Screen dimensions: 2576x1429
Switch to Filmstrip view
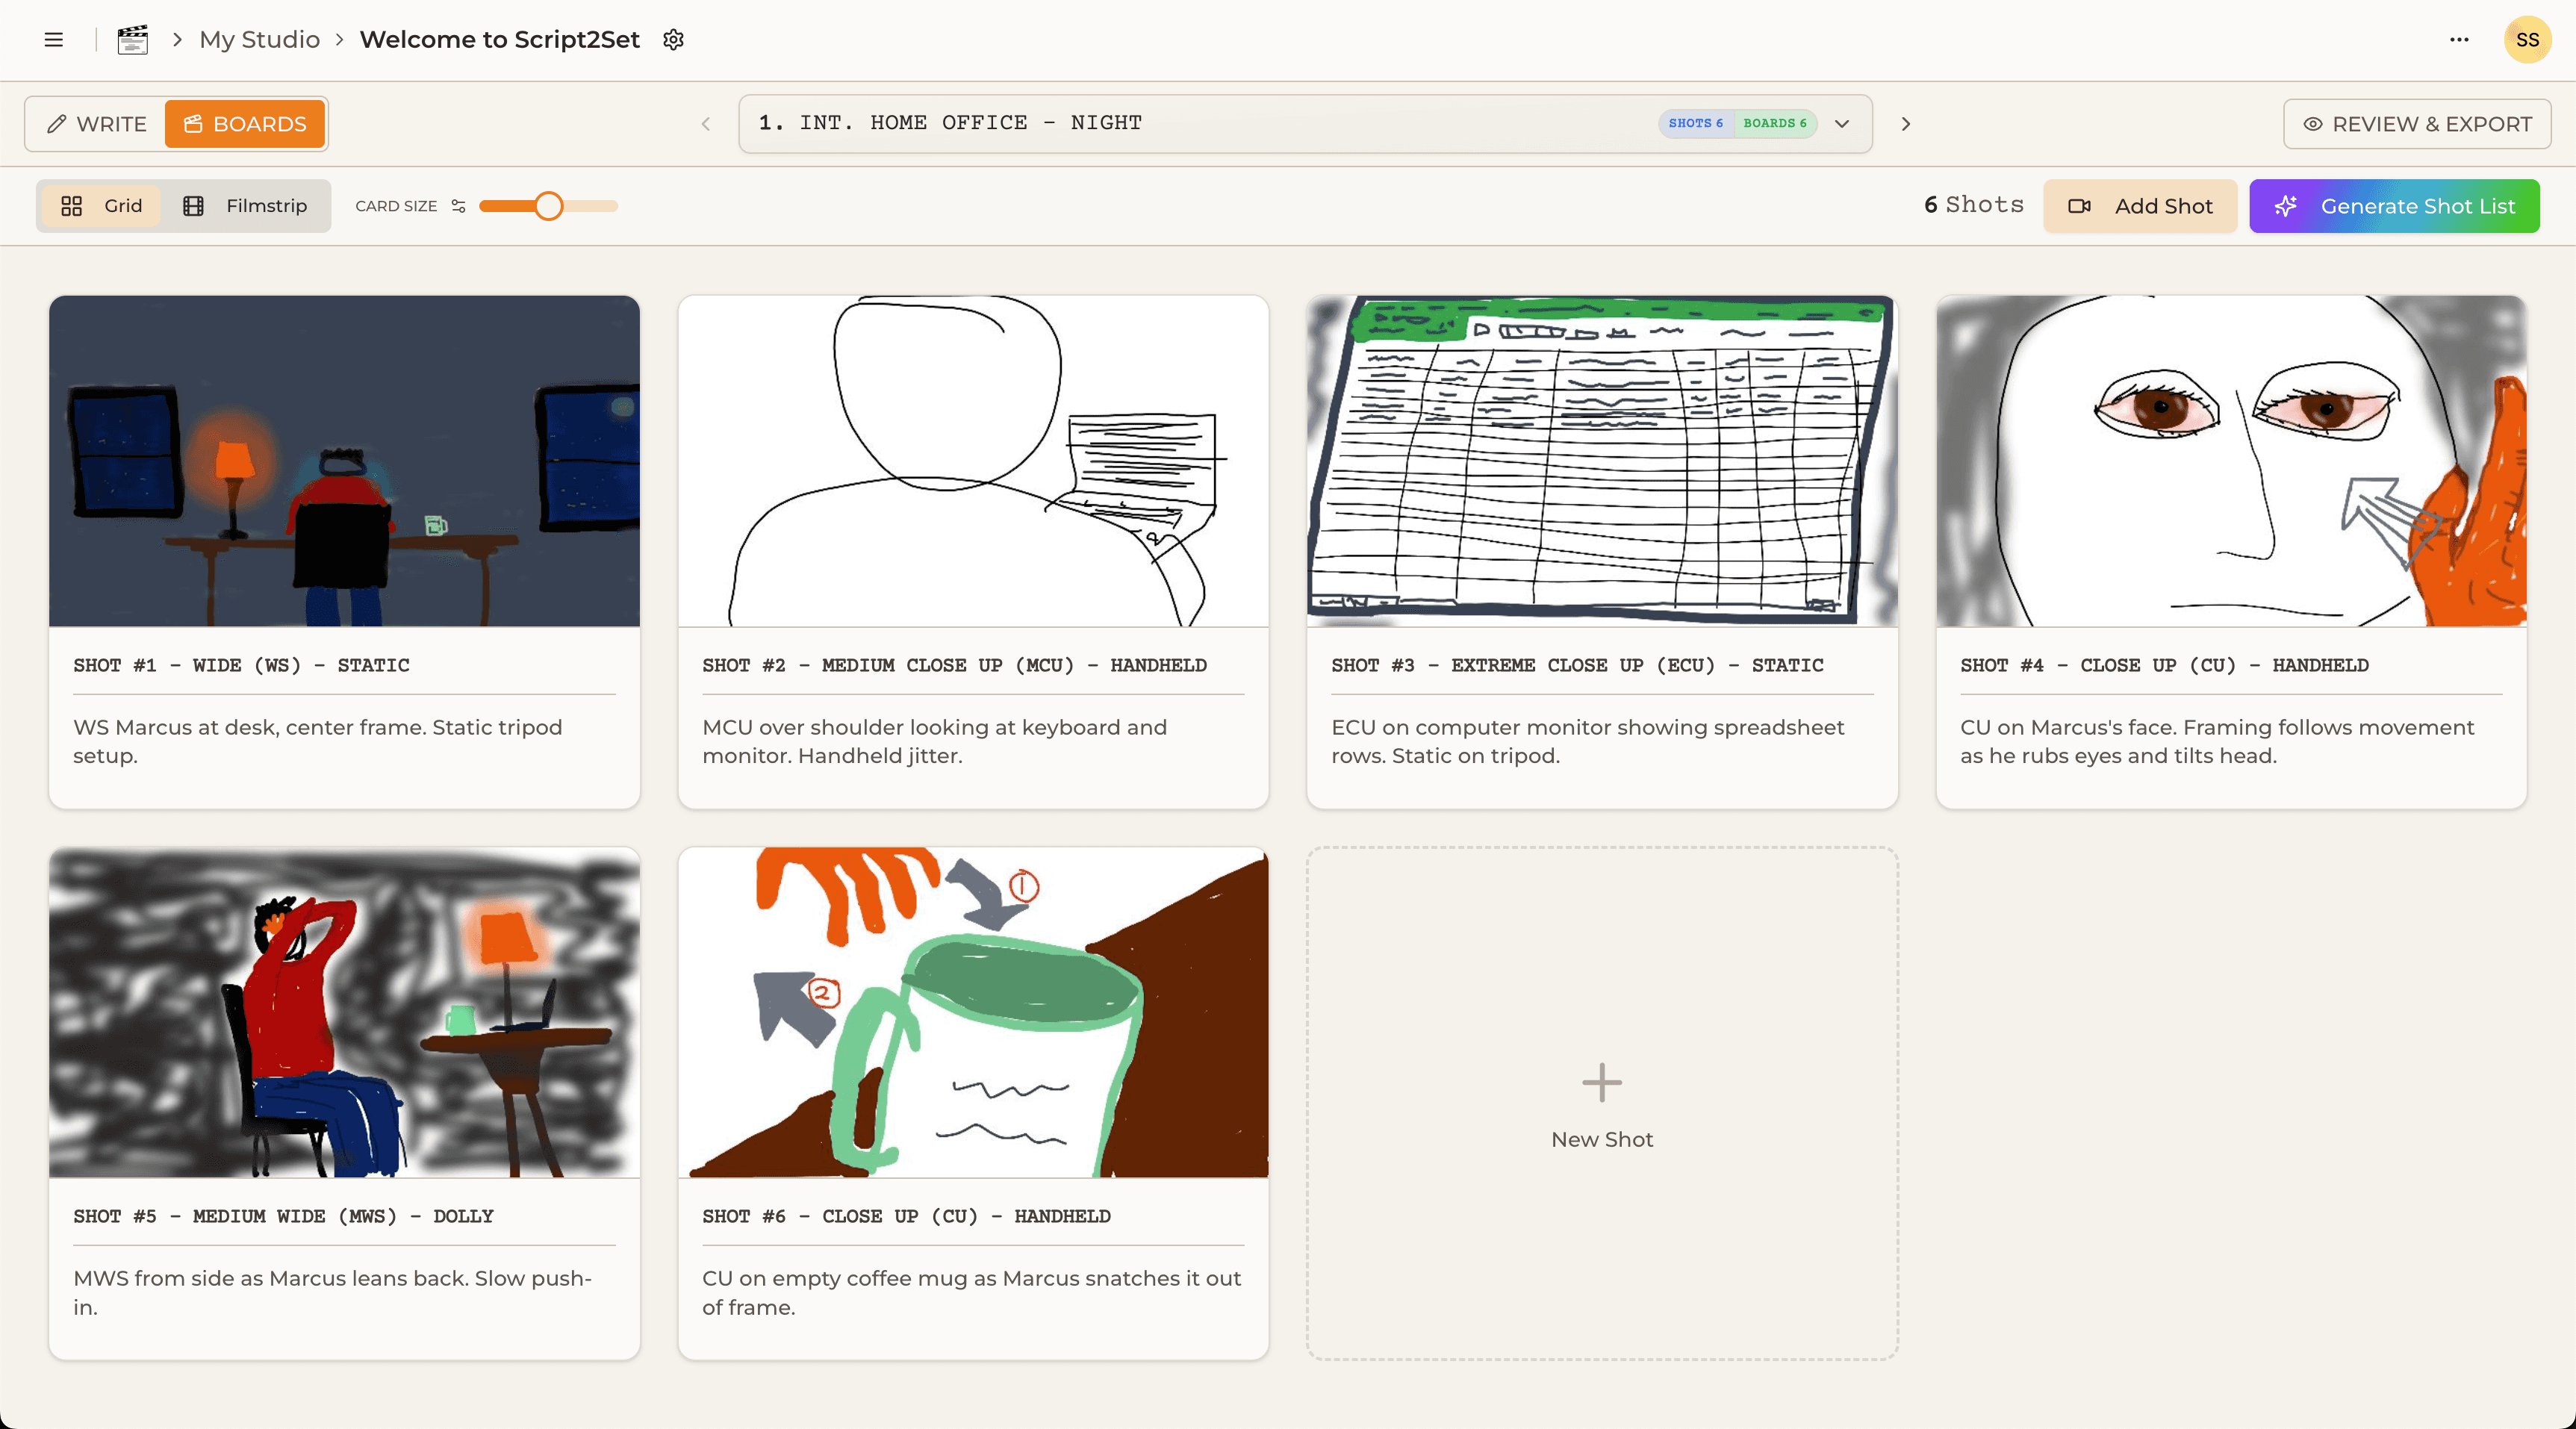246,206
